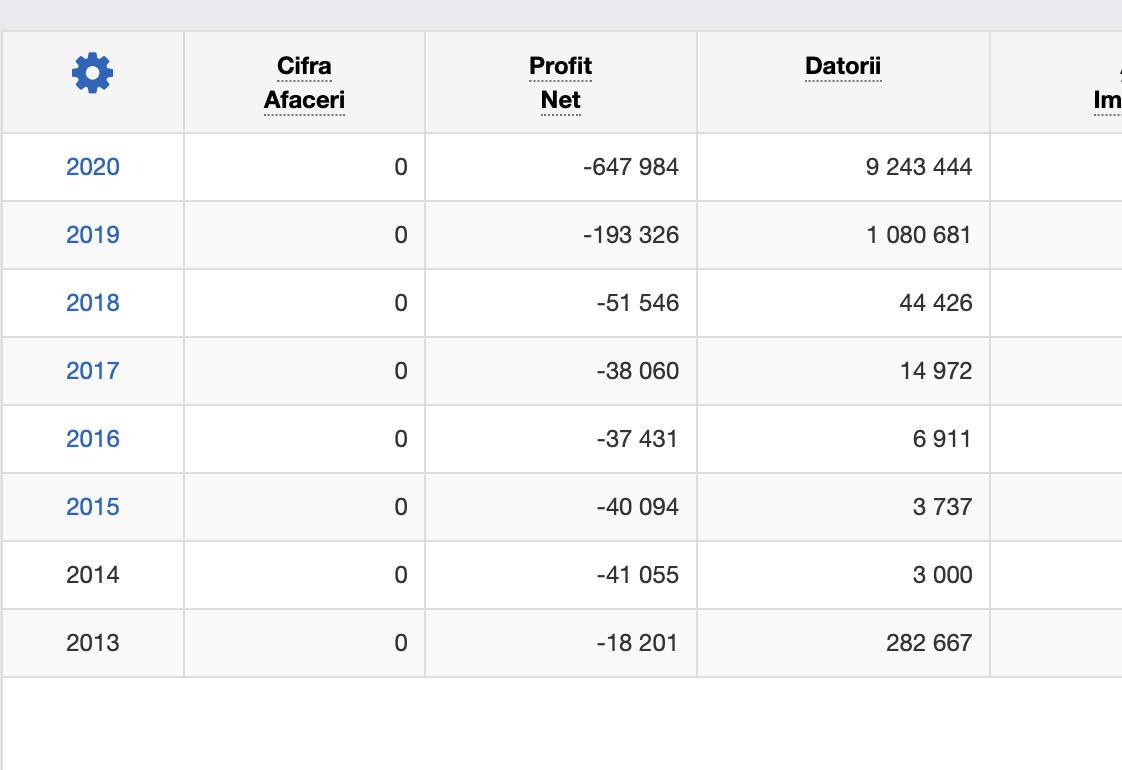Click the debt value 44 426
The image size is (1122, 770).
935,303
